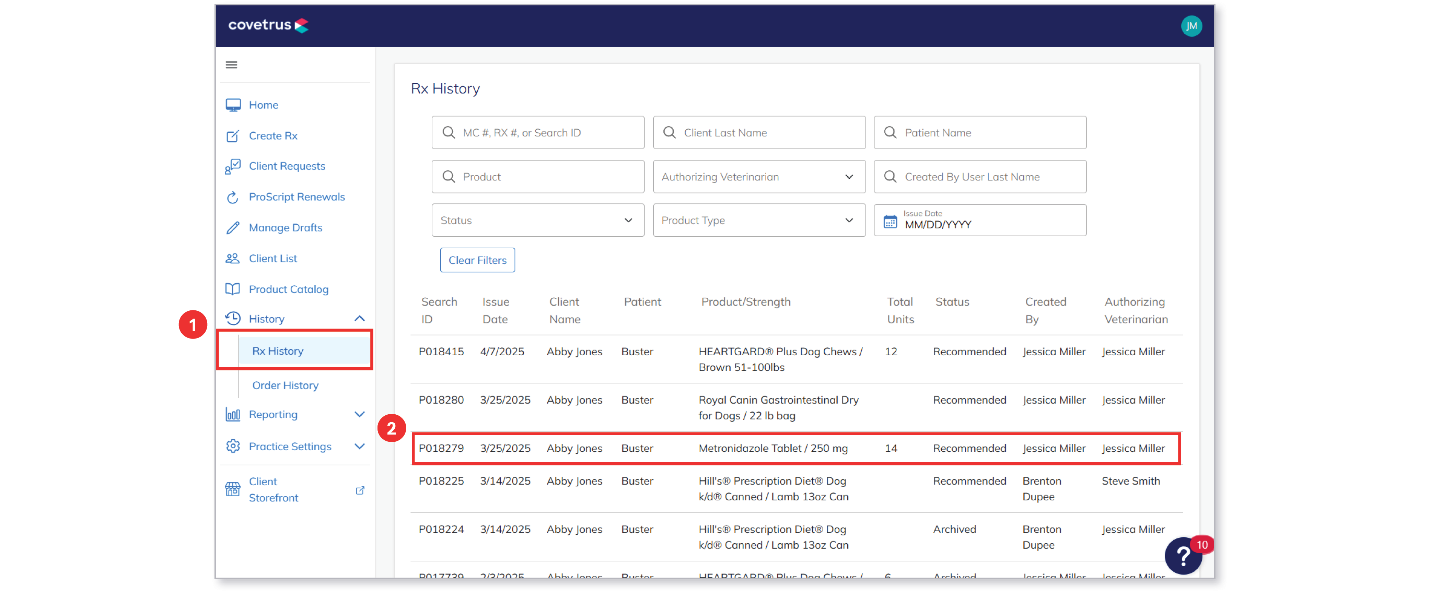Select ProScript Renewals in sidebar
This screenshot has height=593, width=1430.
pos(297,197)
